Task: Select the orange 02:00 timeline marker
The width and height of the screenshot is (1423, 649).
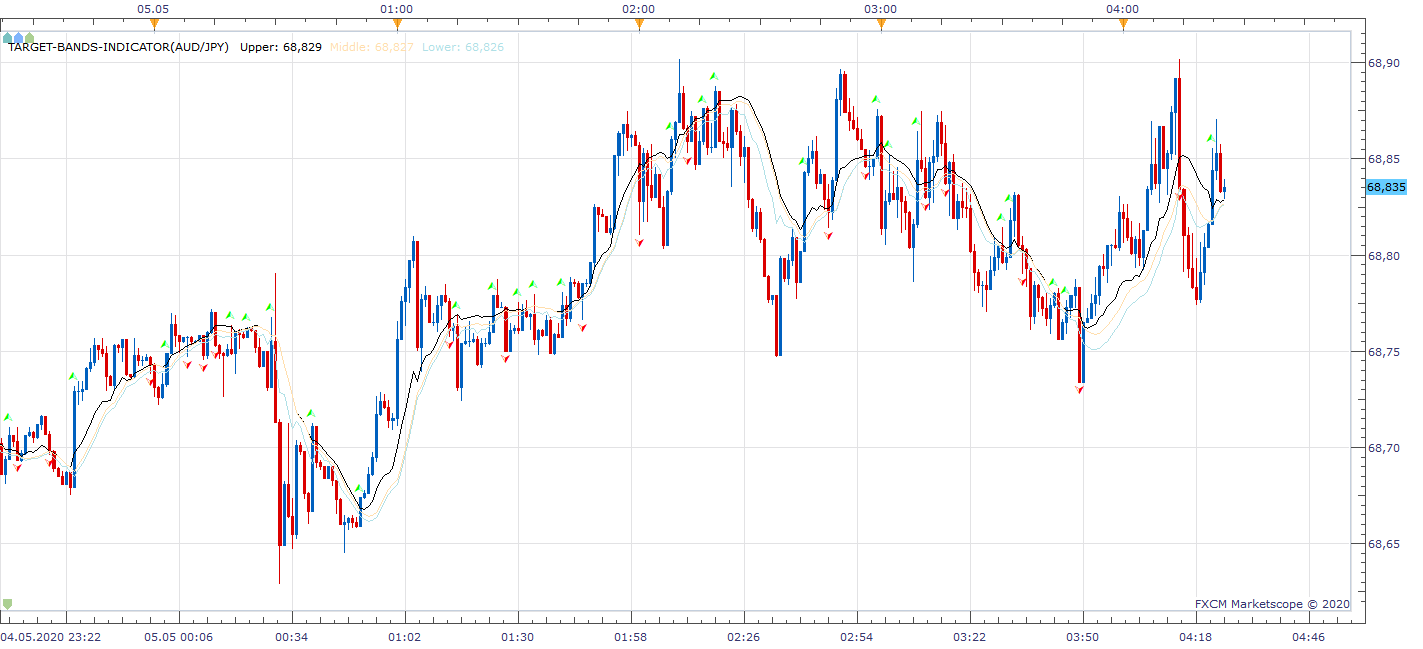Action: [x=639, y=23]
